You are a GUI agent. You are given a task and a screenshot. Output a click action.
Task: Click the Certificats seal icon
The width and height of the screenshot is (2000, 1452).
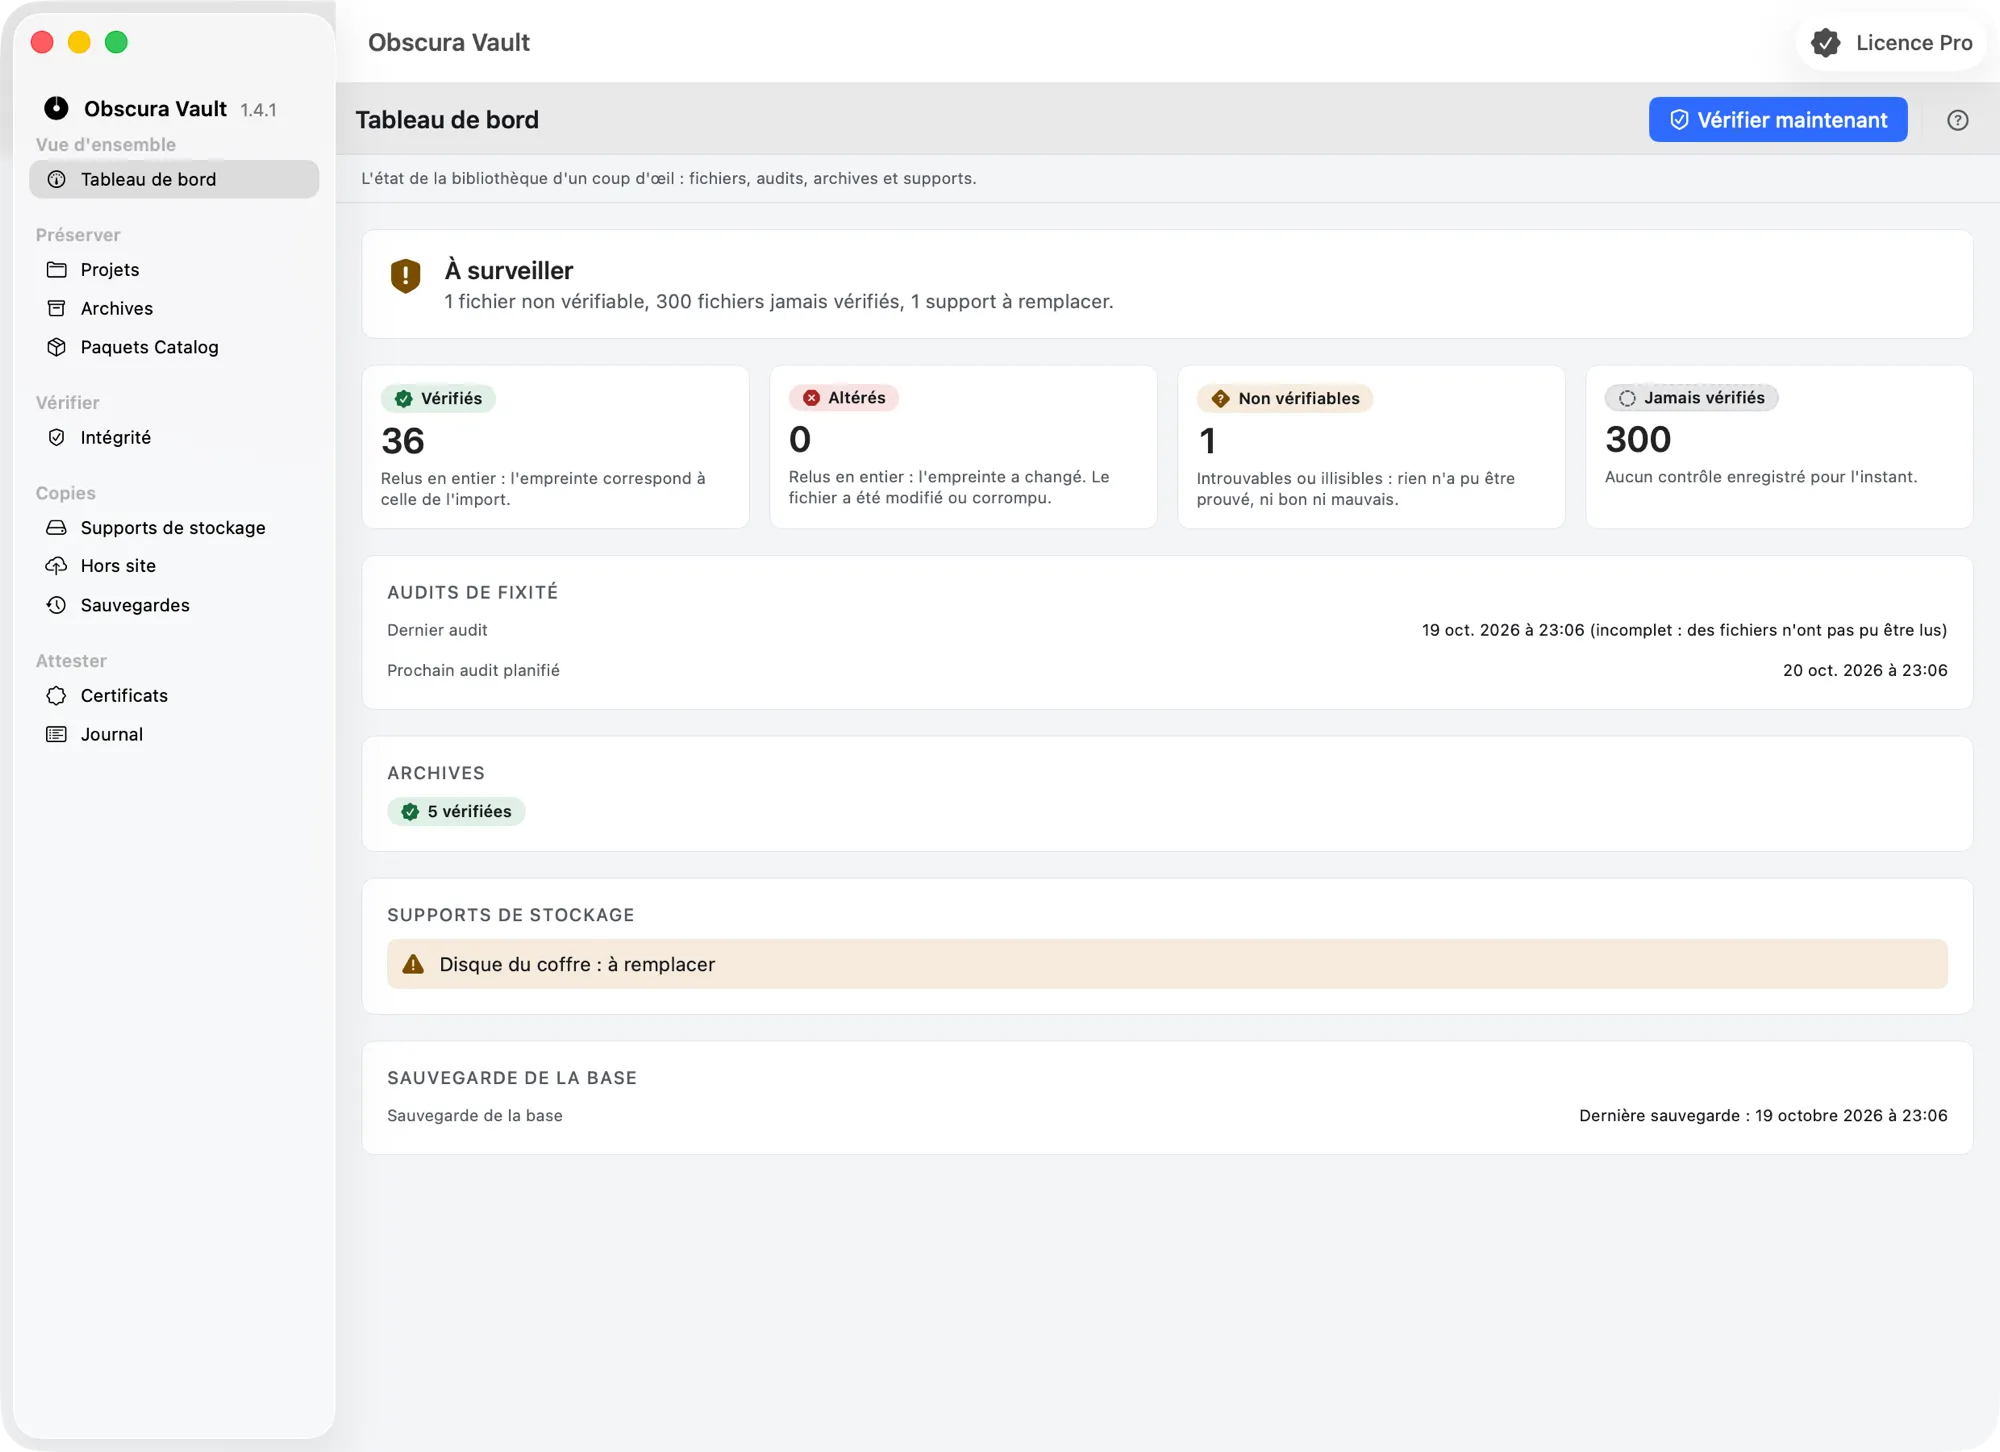(57, 695)
